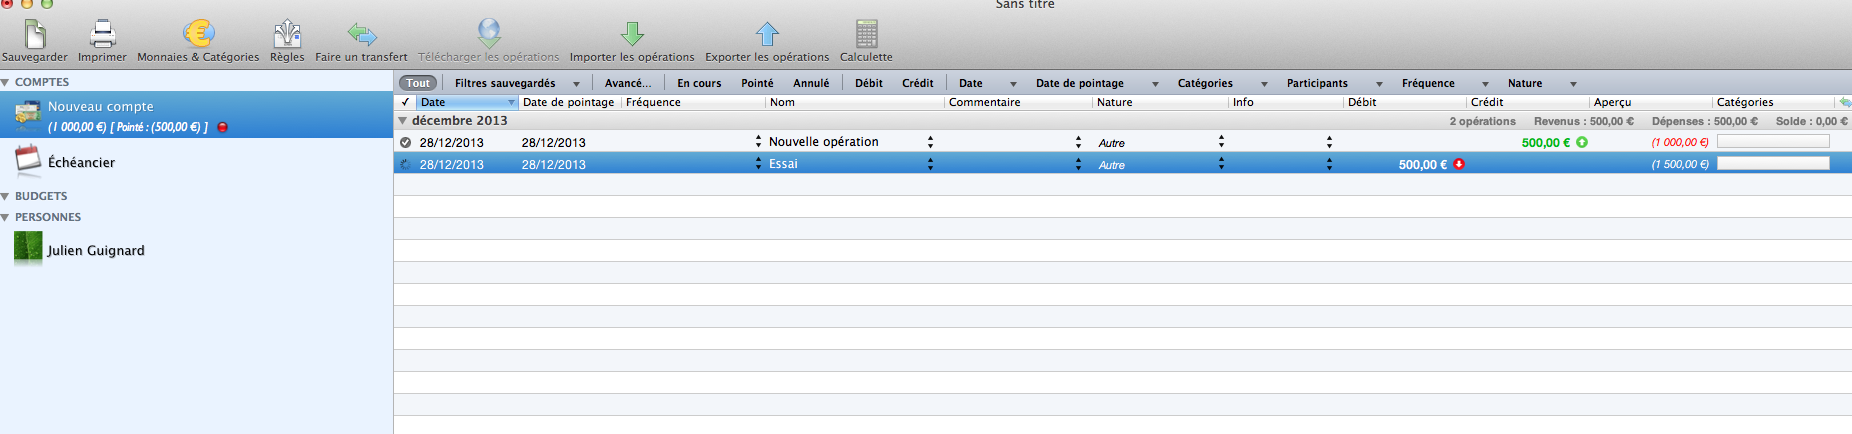
Task: Sort by the Aperçu column header
Action: [1651, 102]
